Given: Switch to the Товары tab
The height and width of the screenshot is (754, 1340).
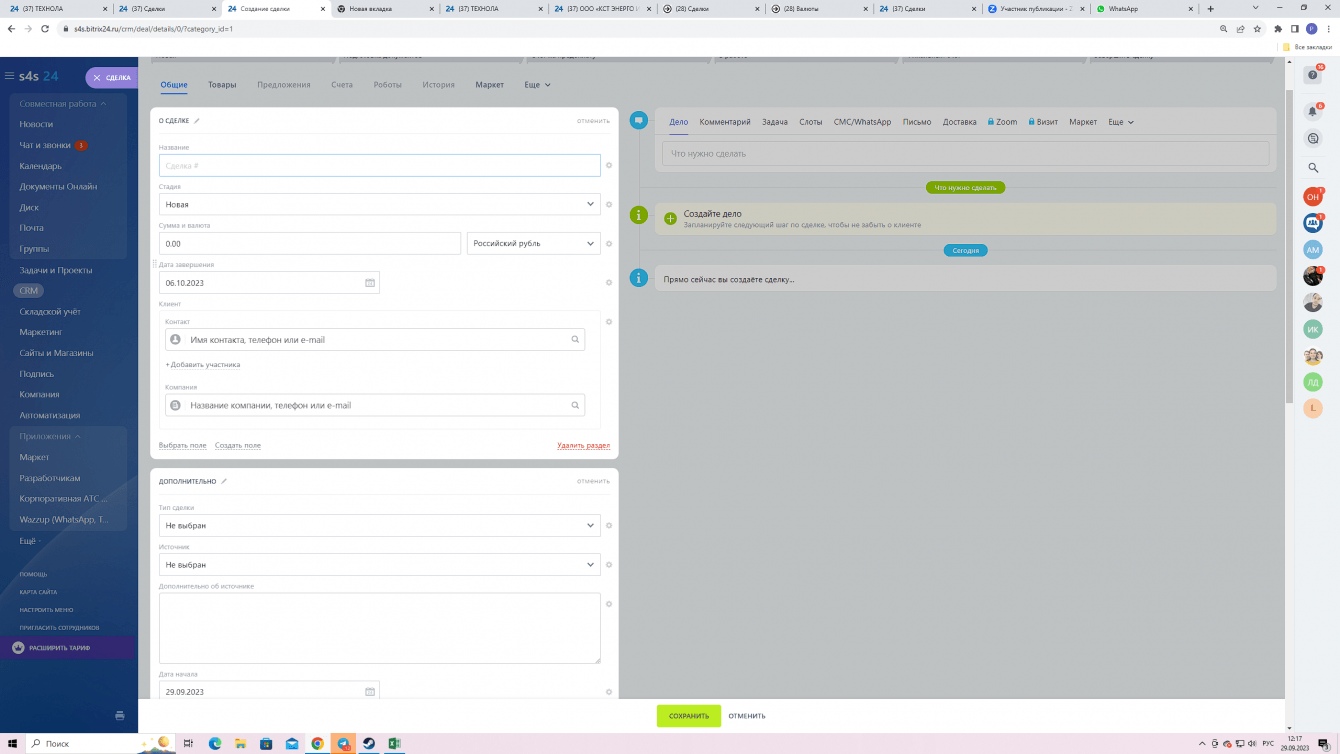Looking at the screenshot, I should [x=222, y=85].
